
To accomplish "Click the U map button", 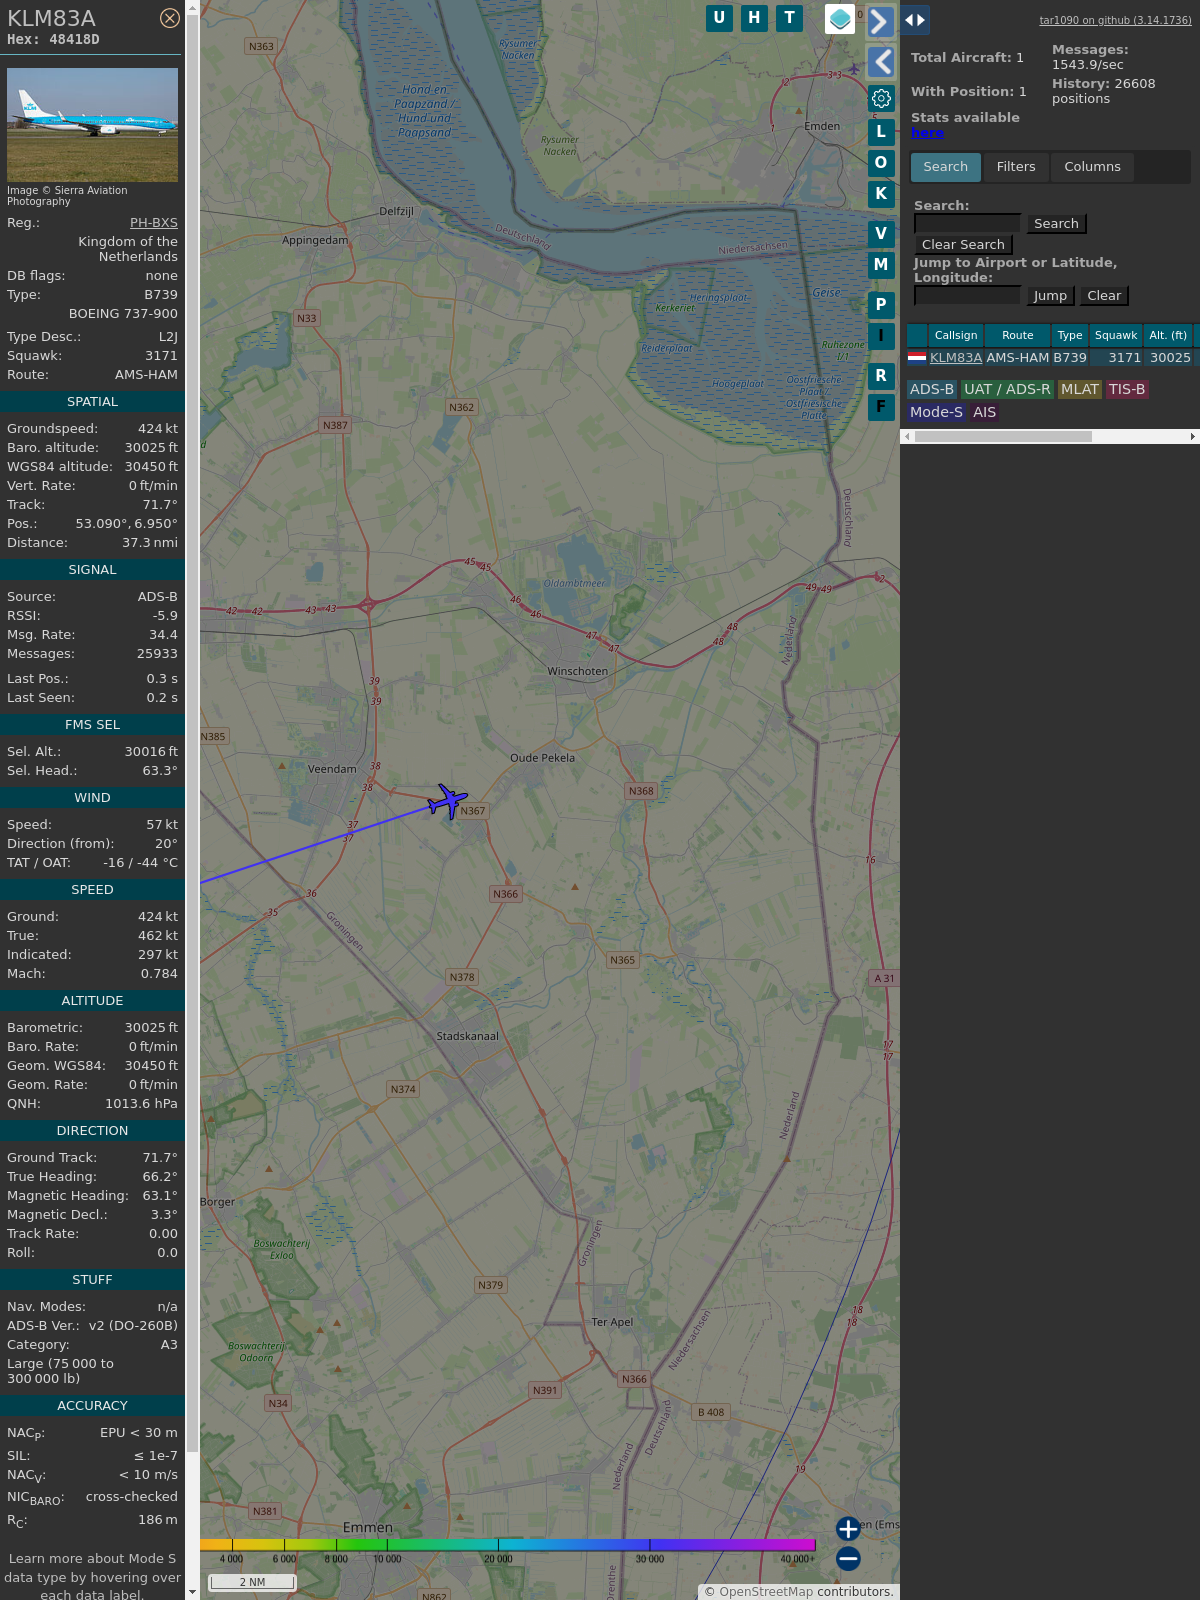I will click(719, 18).
